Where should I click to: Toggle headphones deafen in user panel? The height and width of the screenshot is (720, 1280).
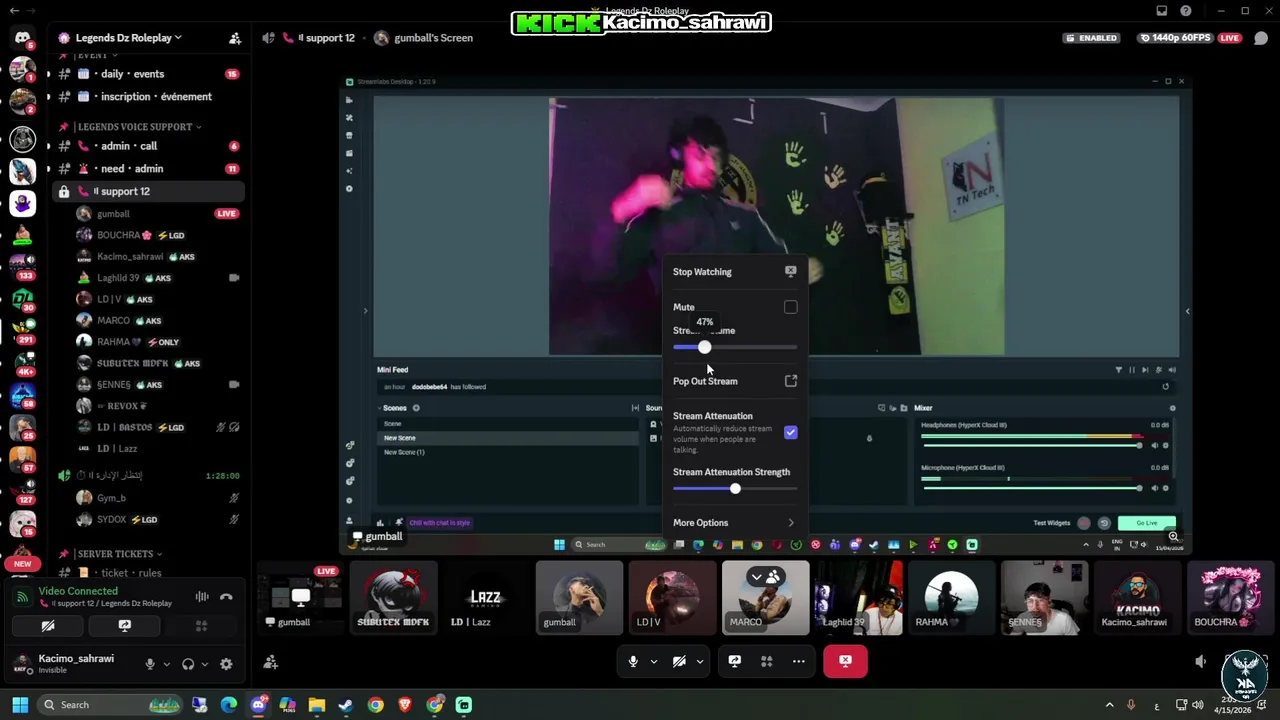[188, 664]
